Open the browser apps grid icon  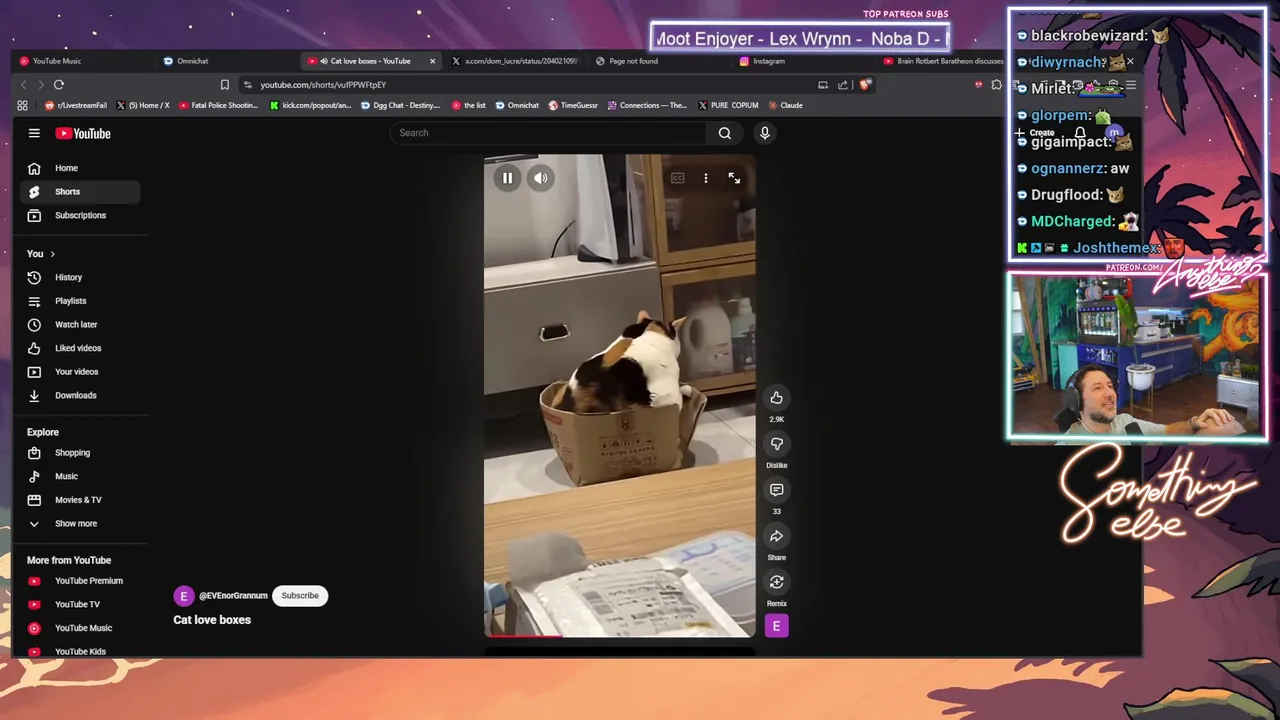click(x=22, y=105)
